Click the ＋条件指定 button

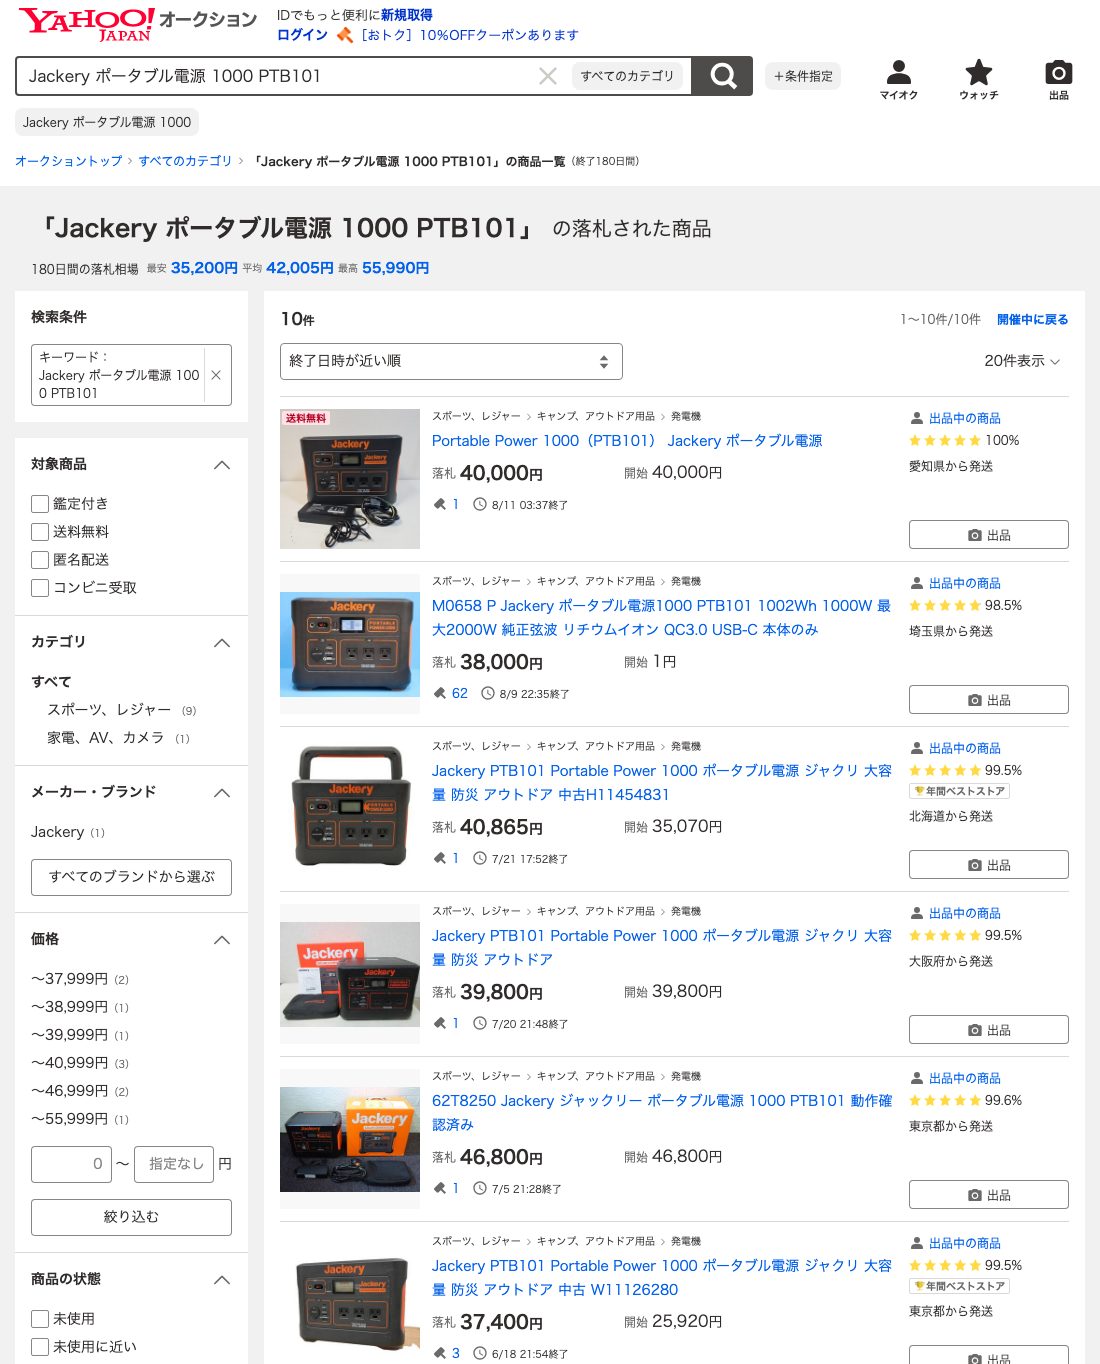pyautogui.click(x=803, y=76)
